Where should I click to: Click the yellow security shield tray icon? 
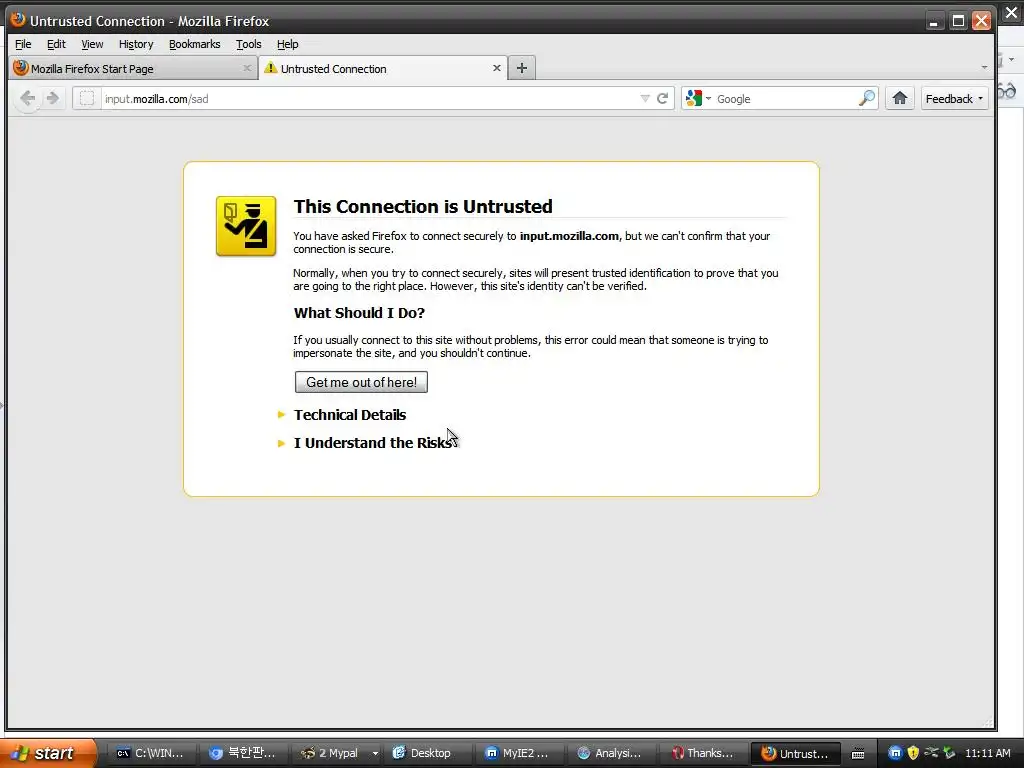(x=913, y=753)
